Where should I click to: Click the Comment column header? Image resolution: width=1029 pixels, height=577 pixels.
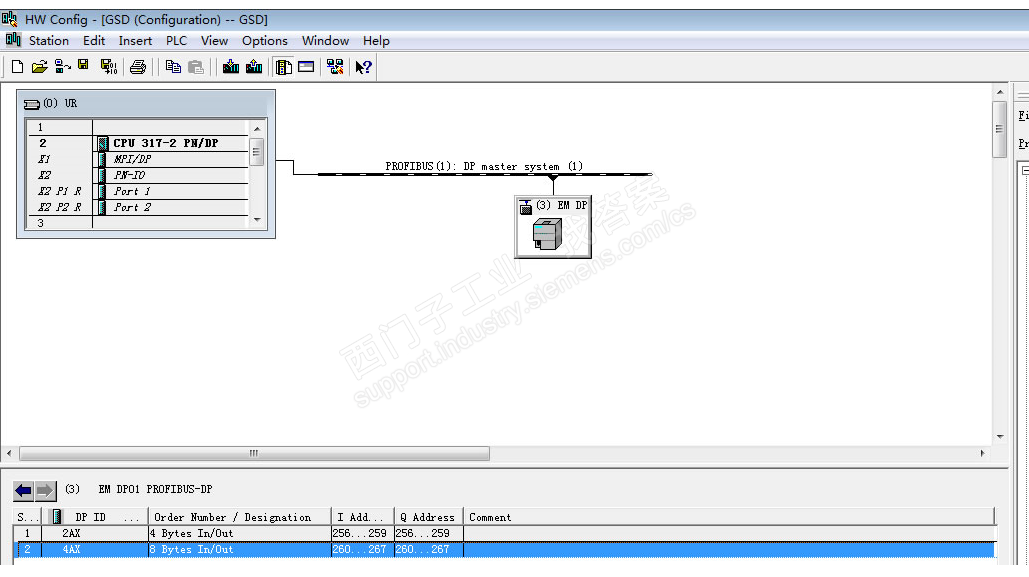click(729, 517)
